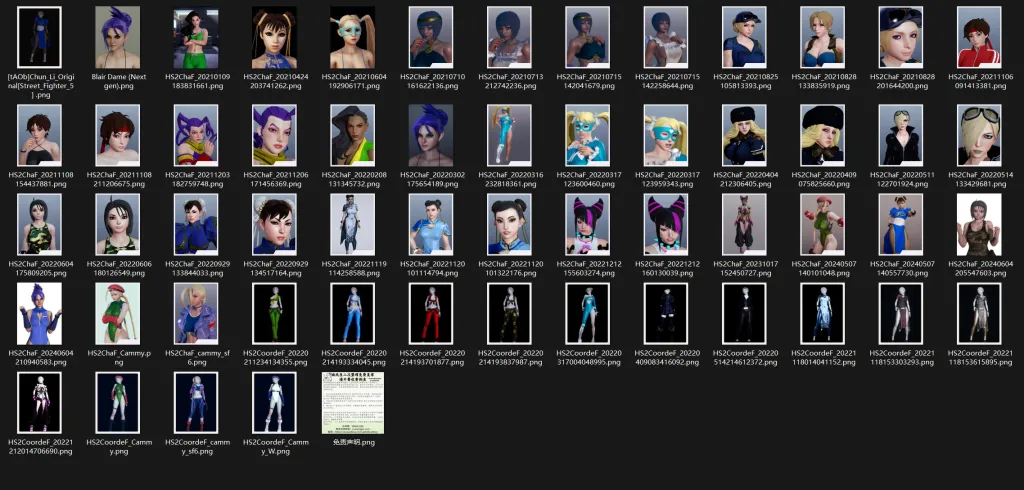Viewport: 1024px width, 490px height.
Task: Click thumbnail HS2ChaF_20210825105813393.png
Action: click(x=744, y=37)
